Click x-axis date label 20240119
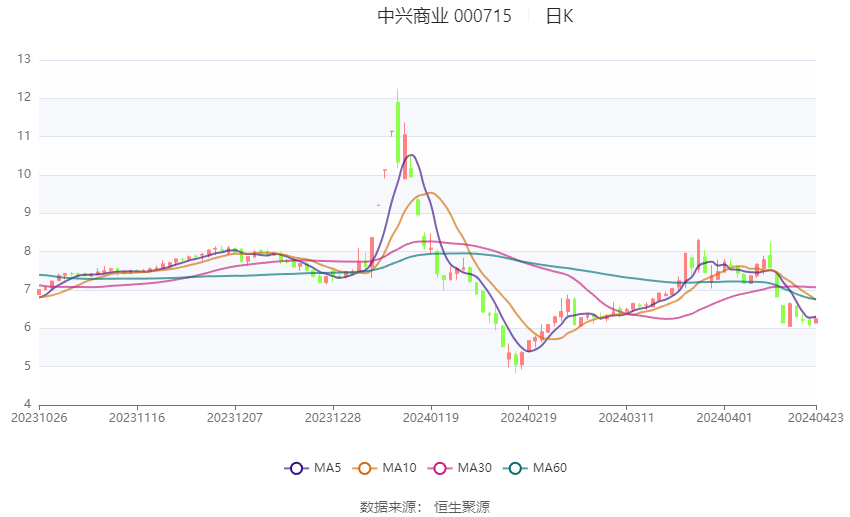The image size is (850, 517). pyautogui.click(x=431, y=418)
